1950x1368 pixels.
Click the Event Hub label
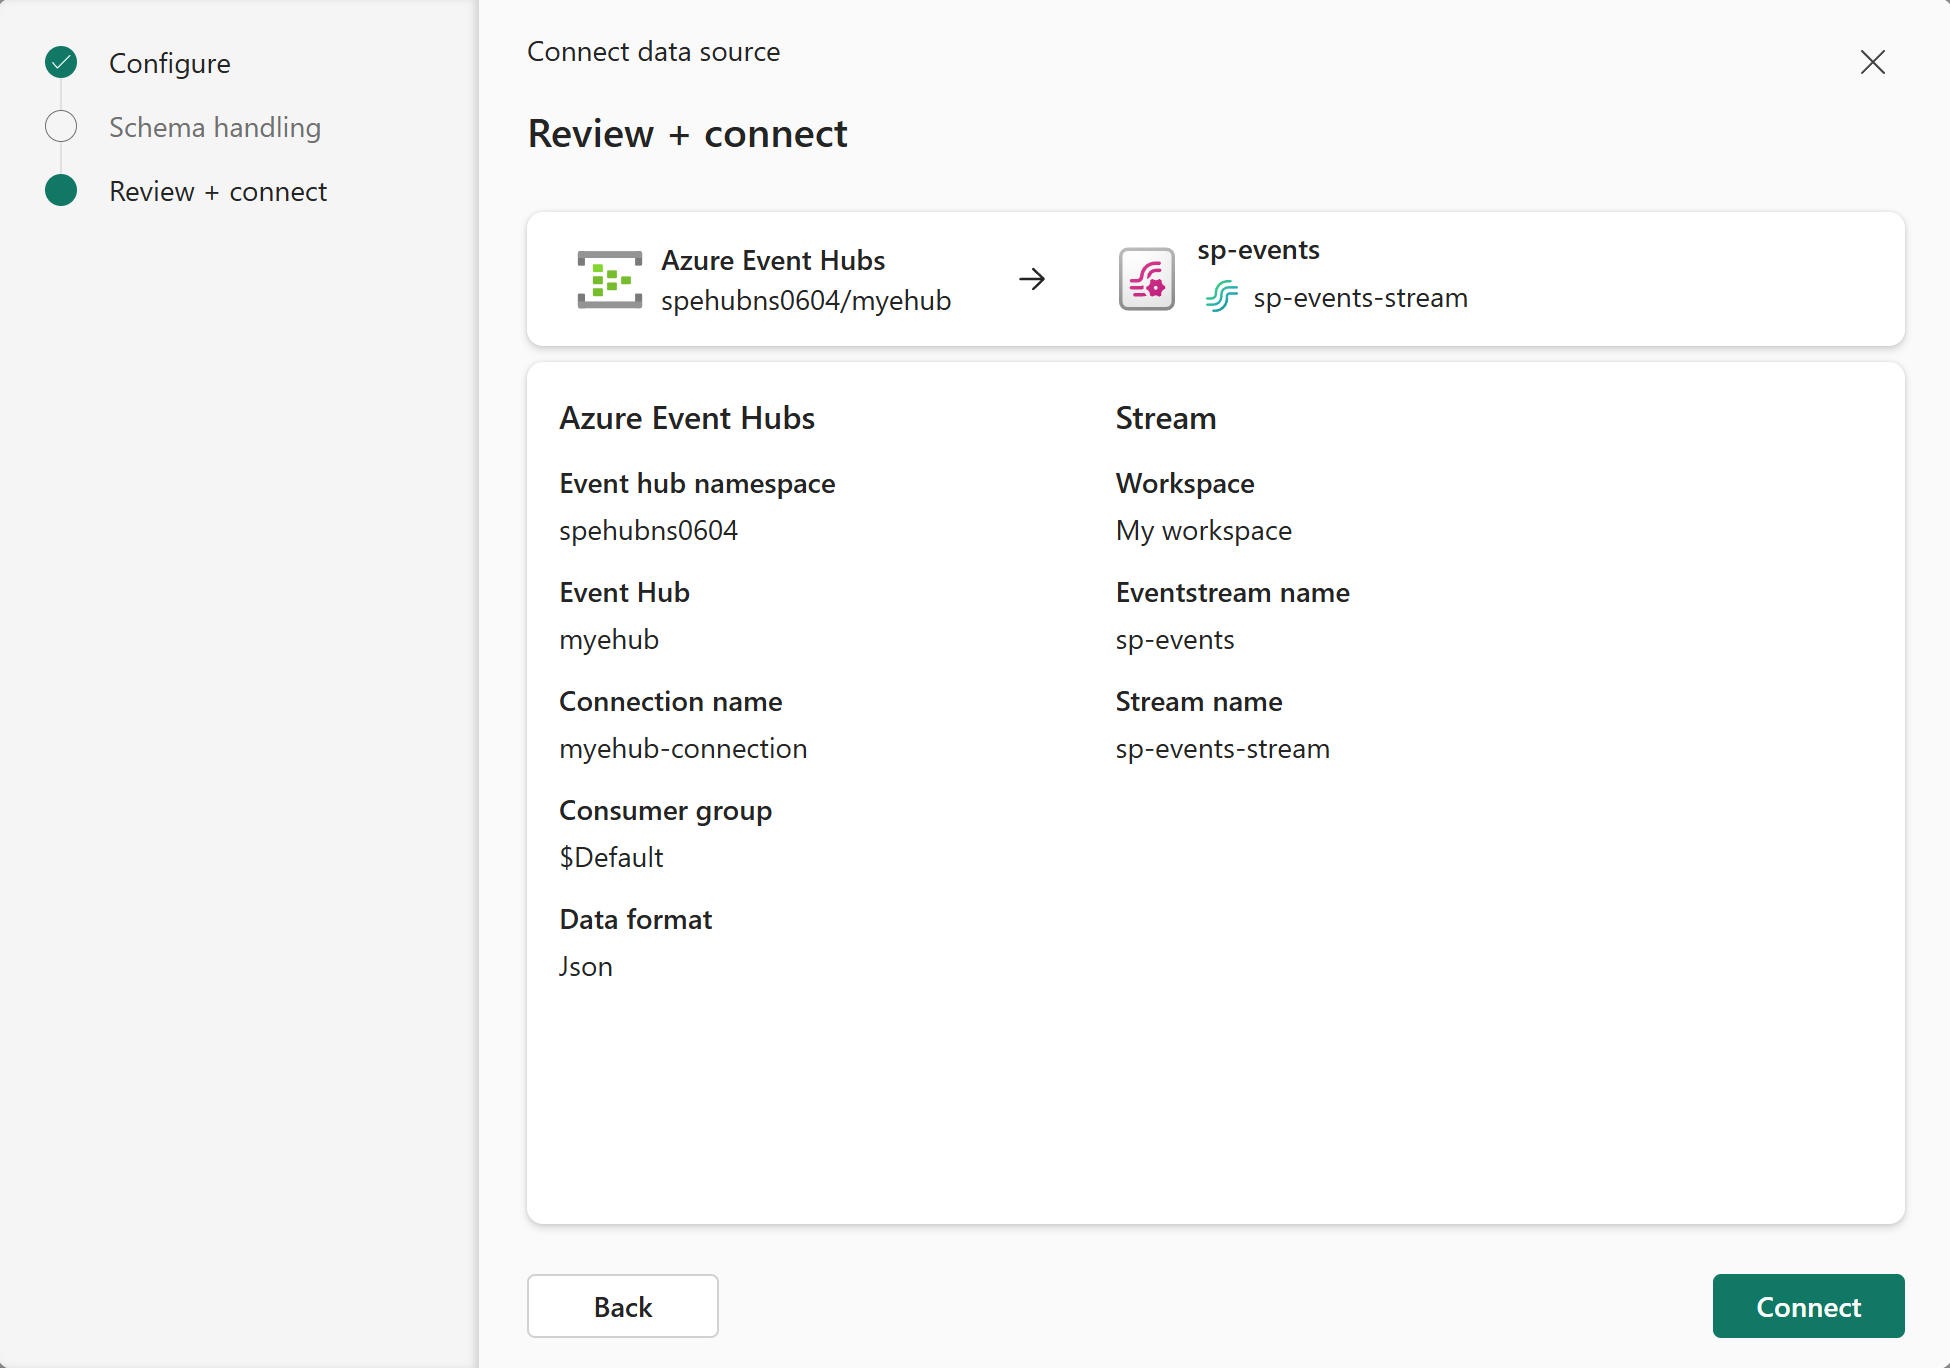[x=625, y=592]
